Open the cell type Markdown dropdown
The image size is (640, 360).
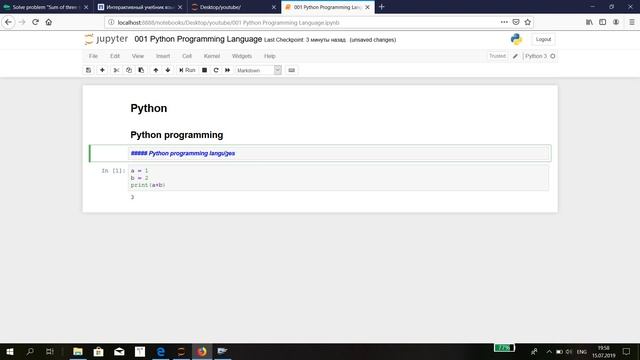tap(258, 70)
